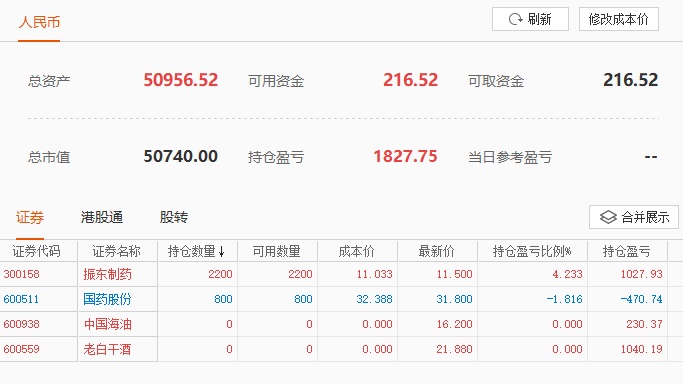This screenshot has width=683, height=384.
Task: Click profit value 230.37
Action: click(644, 324)
